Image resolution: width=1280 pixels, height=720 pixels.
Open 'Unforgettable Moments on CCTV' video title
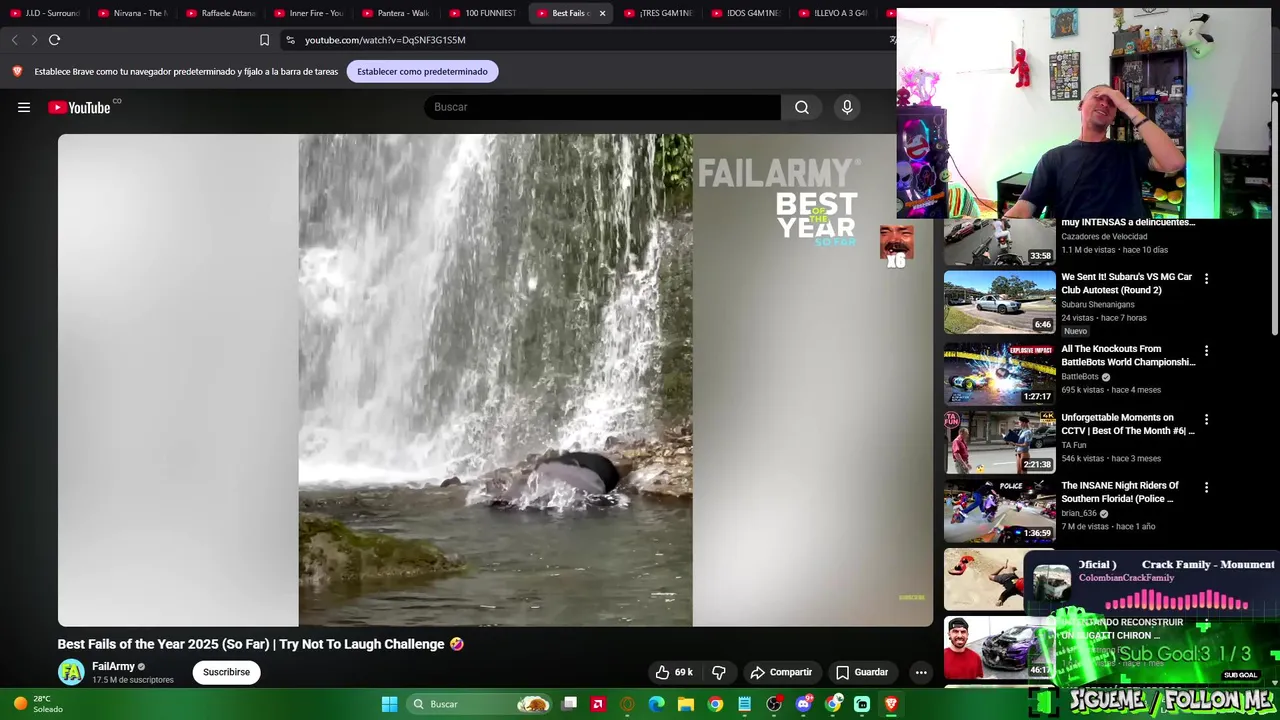click(x=1128, y=424)
